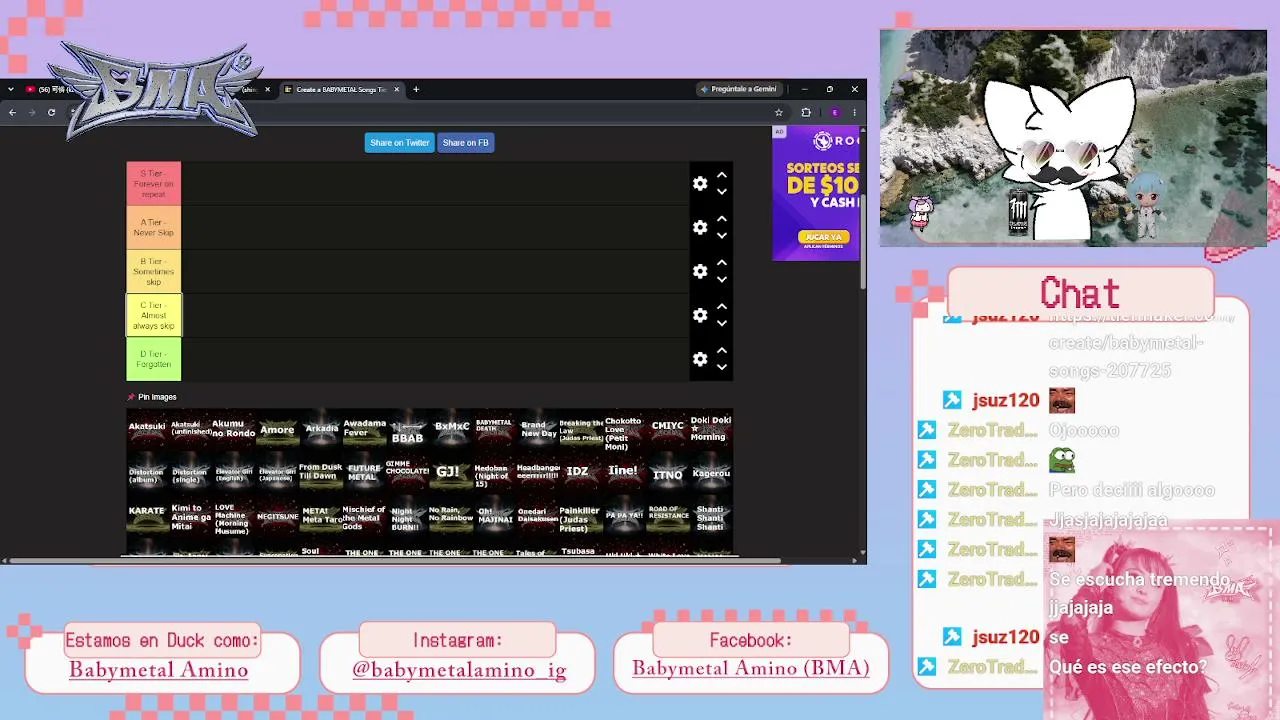Click Pregúntale a Gemini button
Screen dimensions: 1280x720
tap(739, 89)
